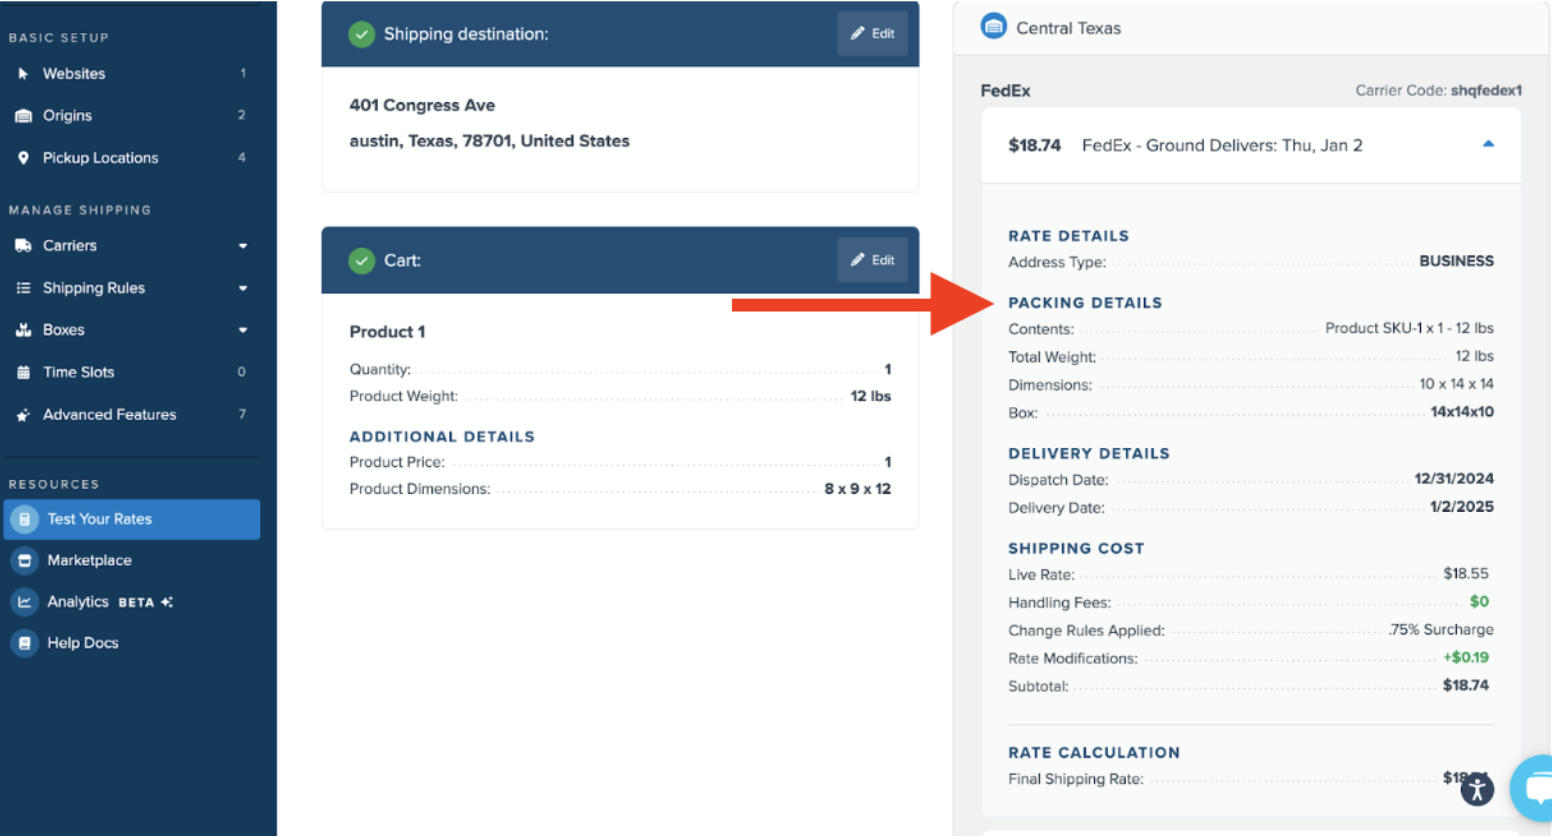Edit the Shipping destination section
Image resolution: width=1552 pixels, height=836 pixels.
(x=872, y=34)
